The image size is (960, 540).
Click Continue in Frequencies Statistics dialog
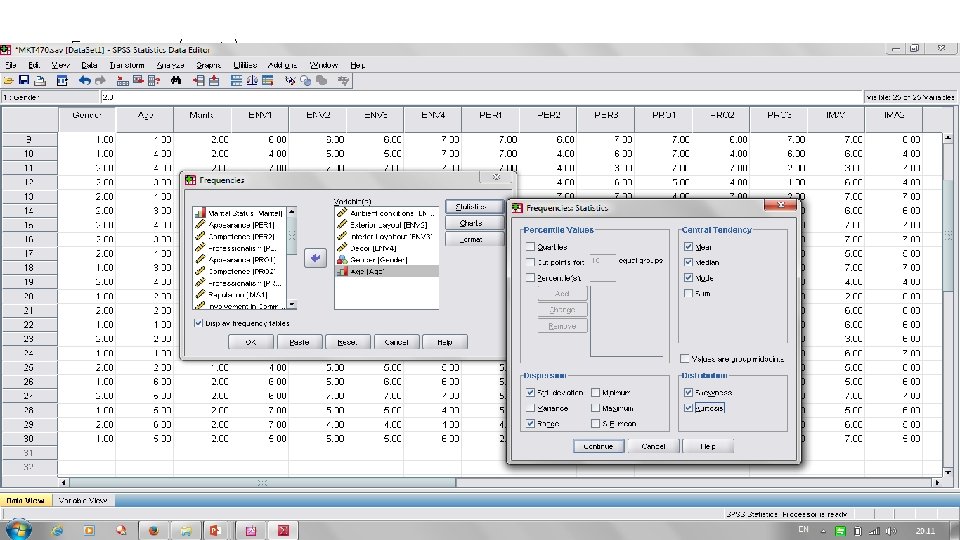(597, 446)
